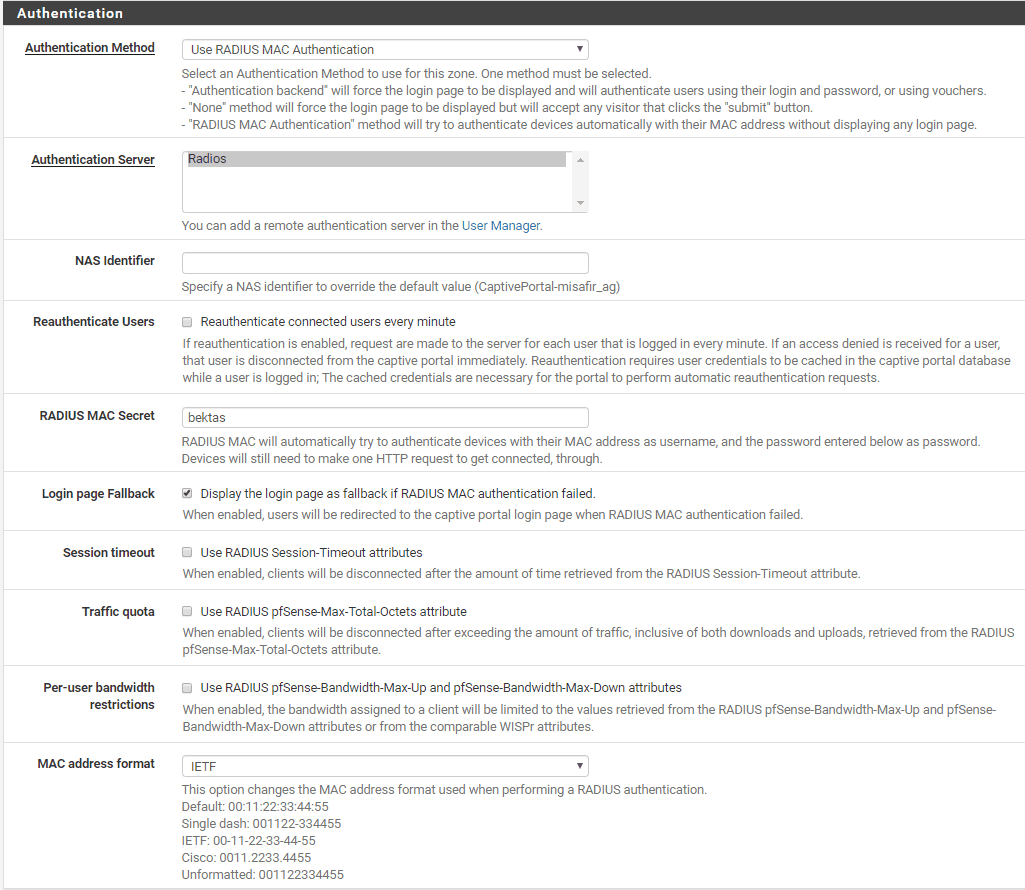Uncheck the login page fallback checkbox
Viewport: 1025px width, 890px height.
tap(187, 493)
